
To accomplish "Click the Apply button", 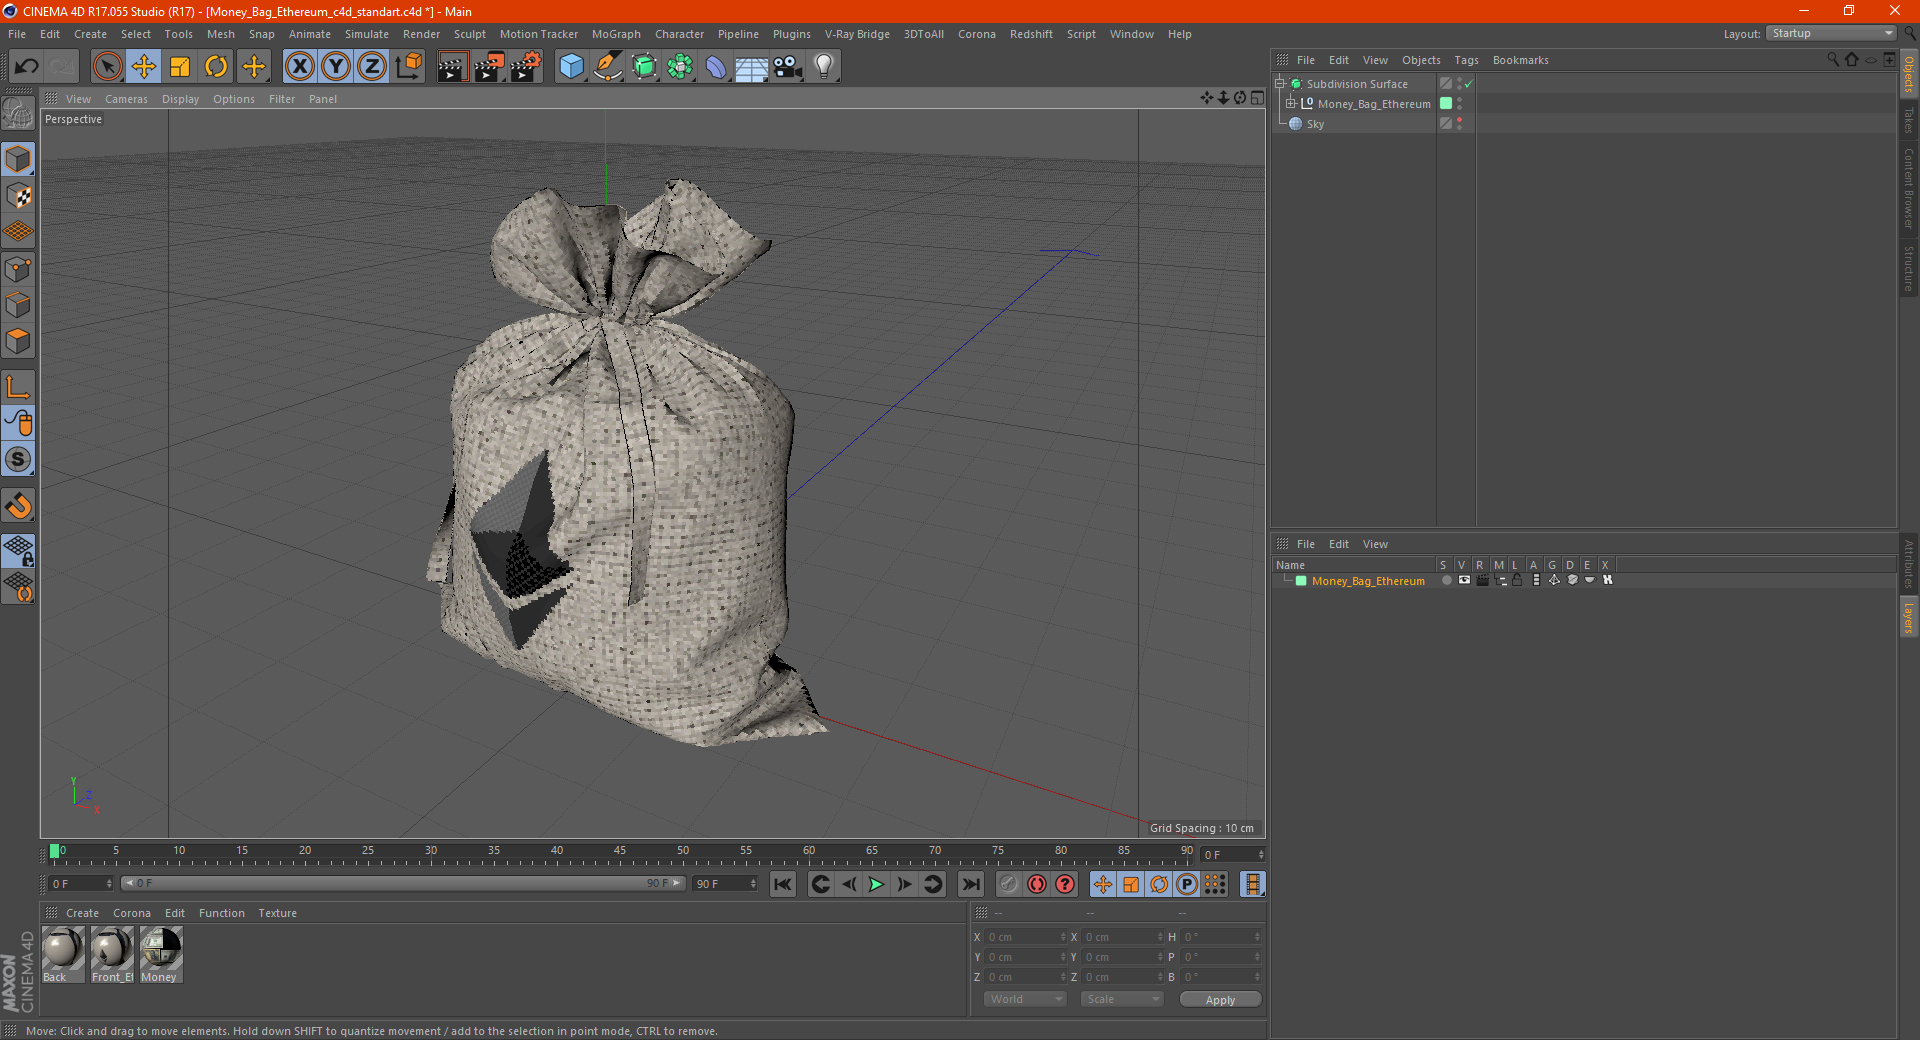I will (x=1220, y=1000).
